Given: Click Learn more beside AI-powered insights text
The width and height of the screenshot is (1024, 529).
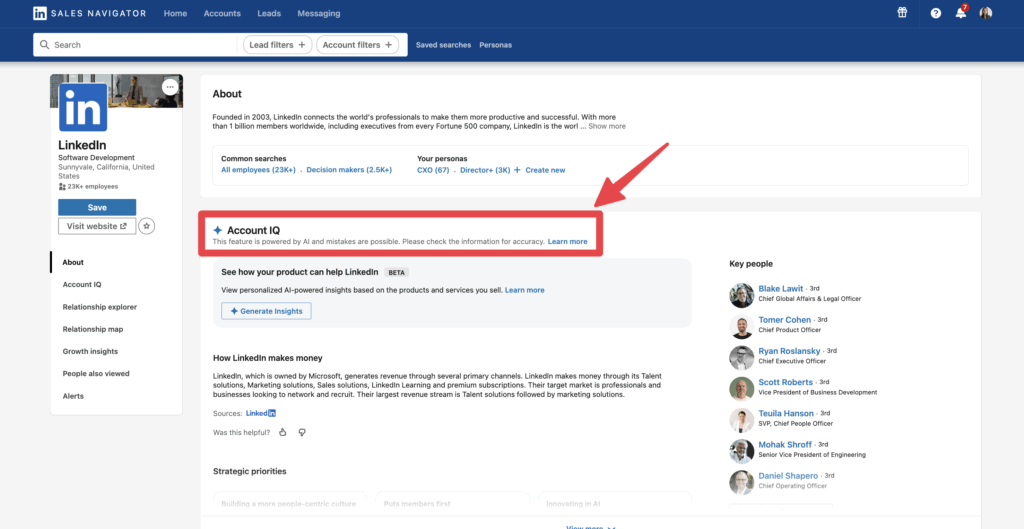Looking at the screenshot, I should [524, 290].
